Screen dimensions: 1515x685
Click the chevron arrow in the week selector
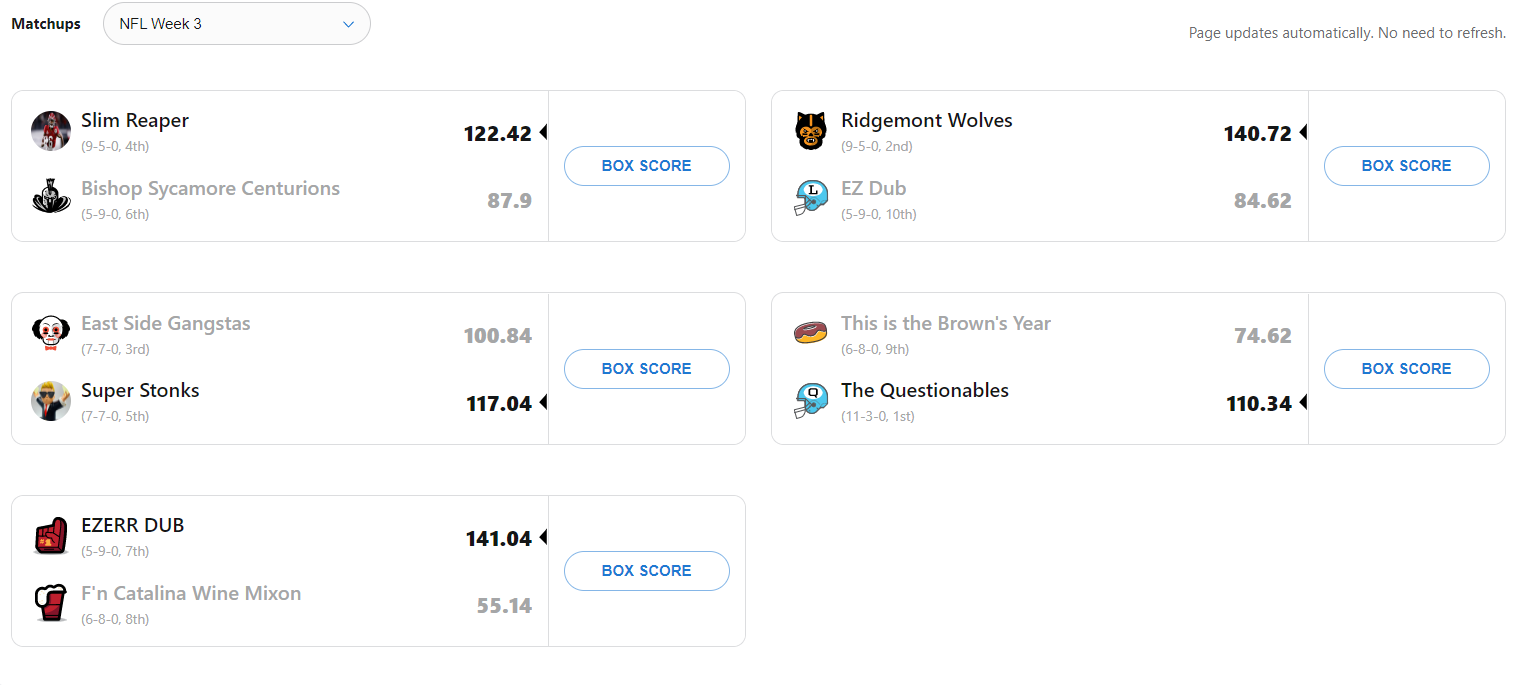click(x=348, y=24)
